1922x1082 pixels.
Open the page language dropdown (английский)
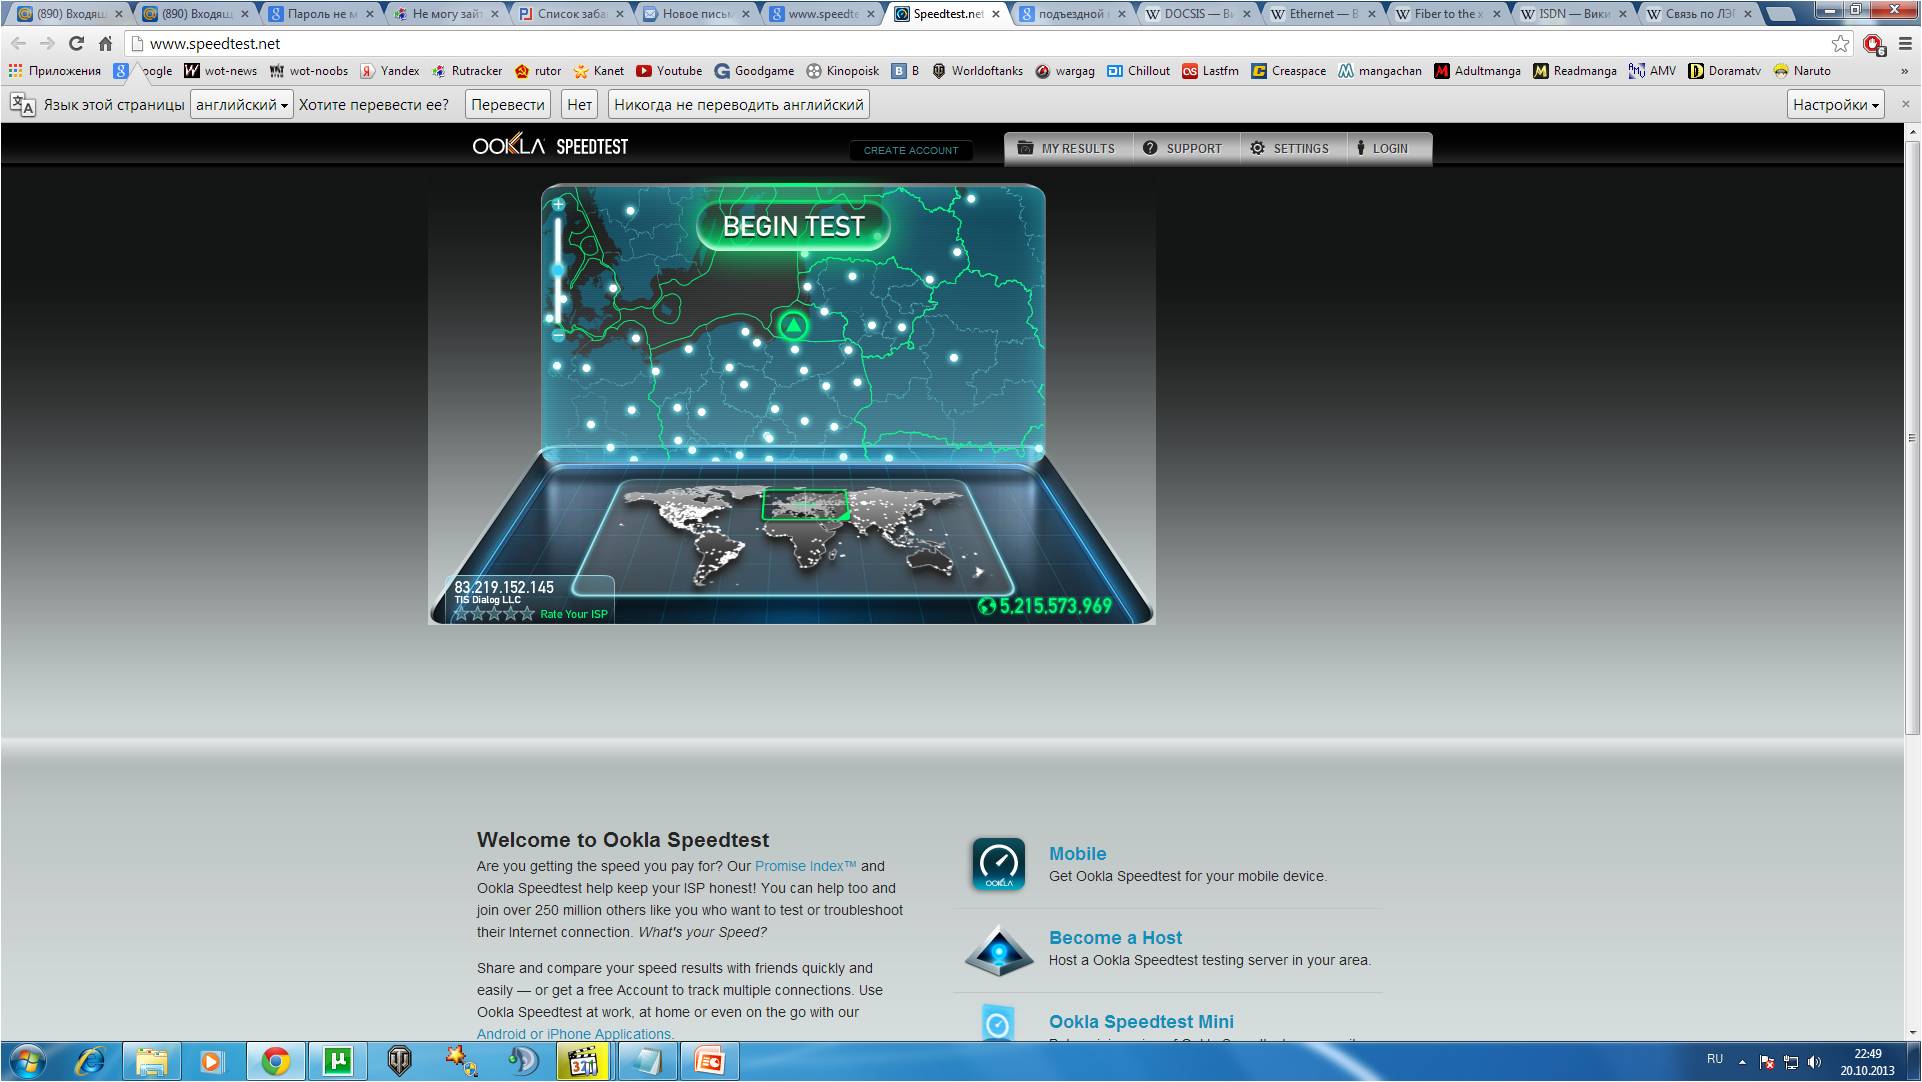[x=242, y=105]
